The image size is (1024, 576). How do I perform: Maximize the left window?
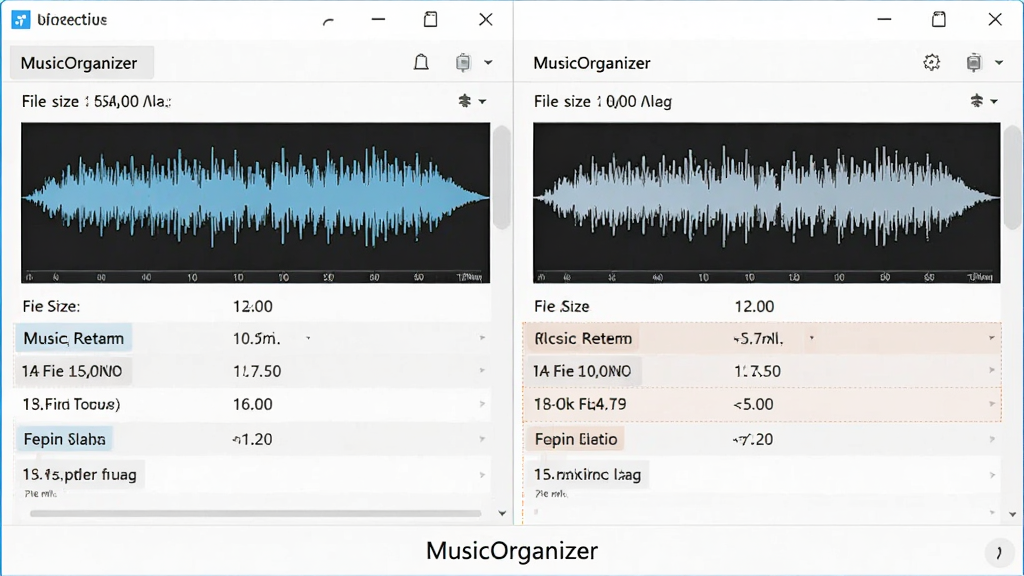(x=430, y=20)
